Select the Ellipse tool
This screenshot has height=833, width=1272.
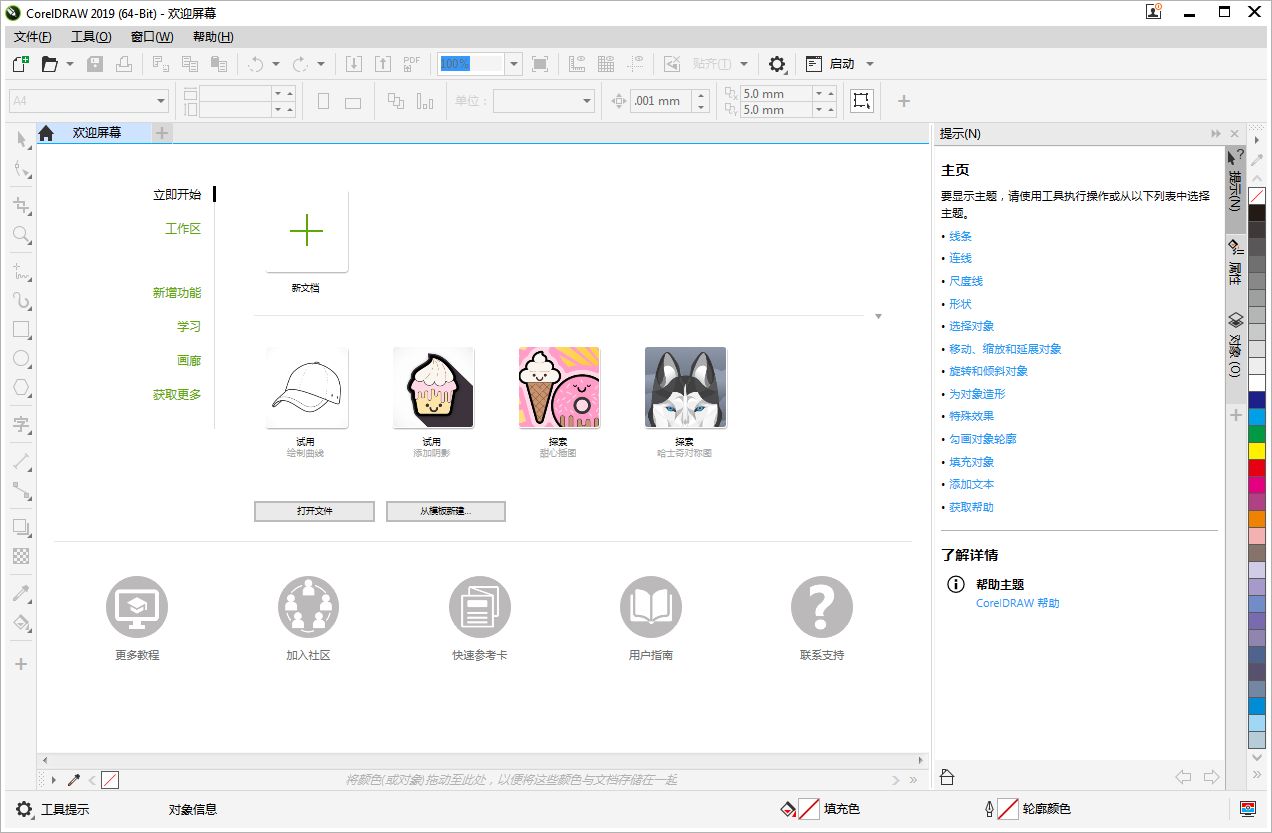[x=21, y=359]
